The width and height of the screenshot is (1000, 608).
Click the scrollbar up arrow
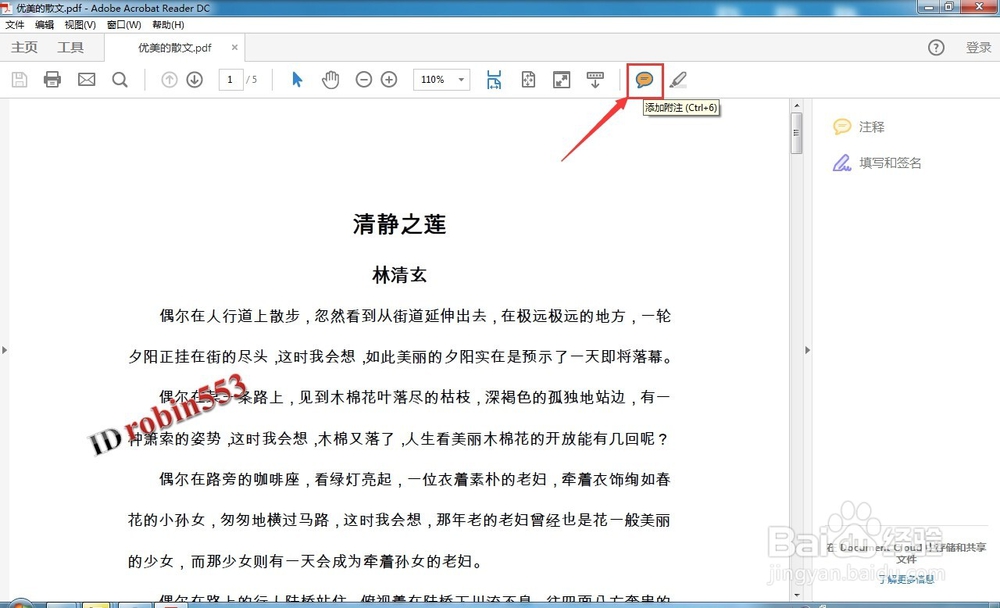(796, 105)
